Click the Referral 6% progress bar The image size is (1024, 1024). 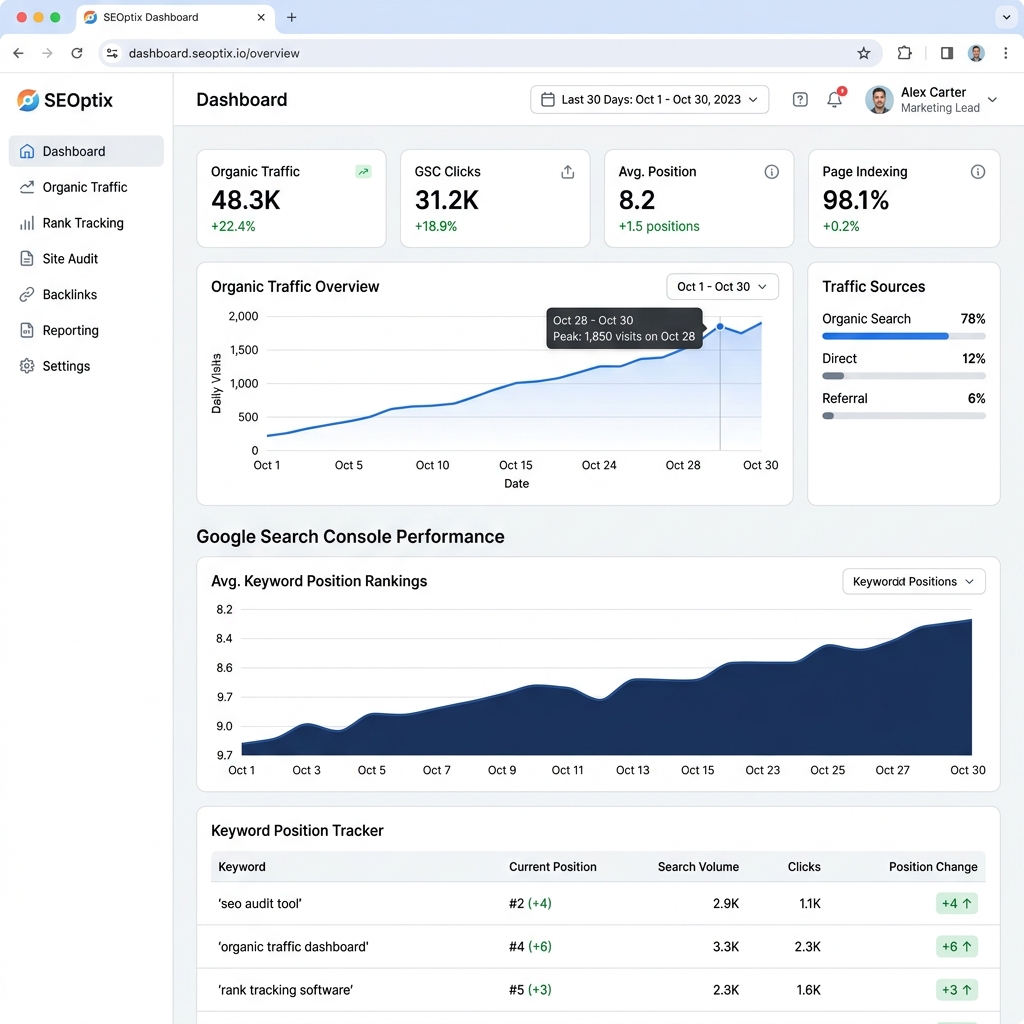coord(904,416)
